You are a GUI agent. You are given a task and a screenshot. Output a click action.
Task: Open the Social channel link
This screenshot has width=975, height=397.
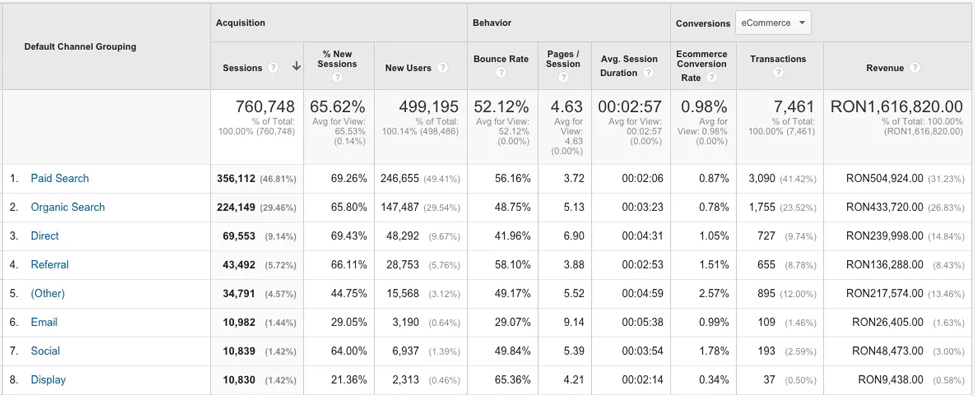pyautogui.click(x=45, y=351)
